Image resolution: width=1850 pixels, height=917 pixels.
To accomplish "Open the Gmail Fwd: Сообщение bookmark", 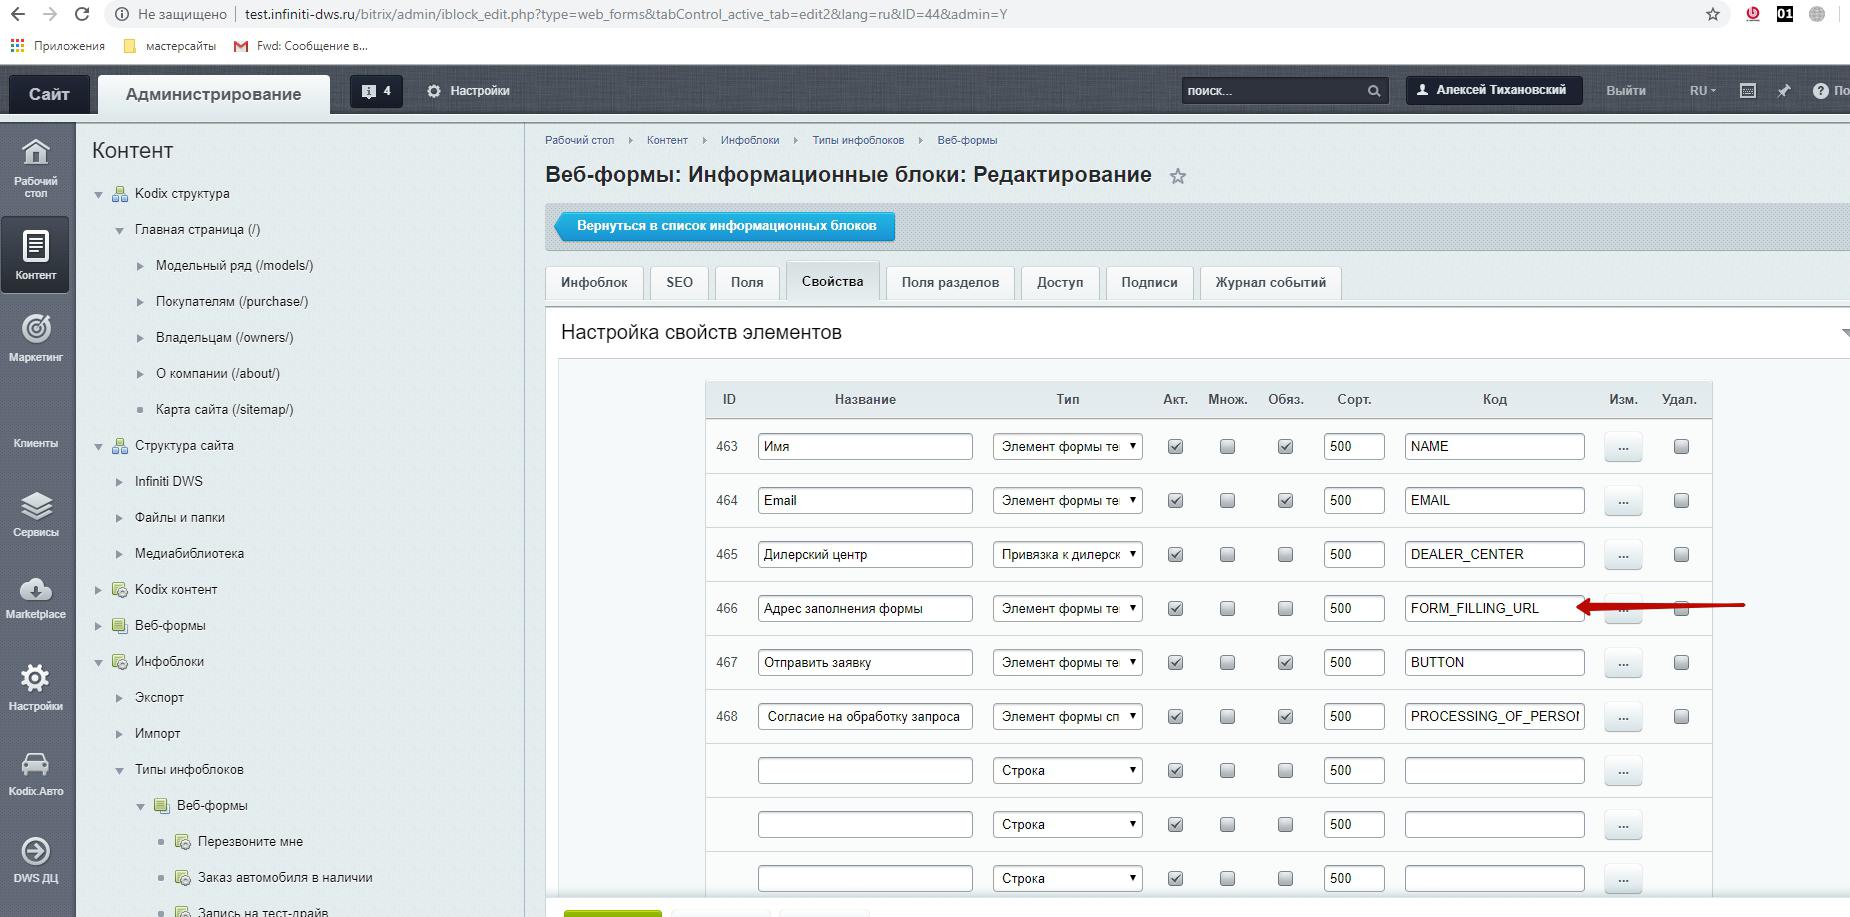I will [300, 46].
